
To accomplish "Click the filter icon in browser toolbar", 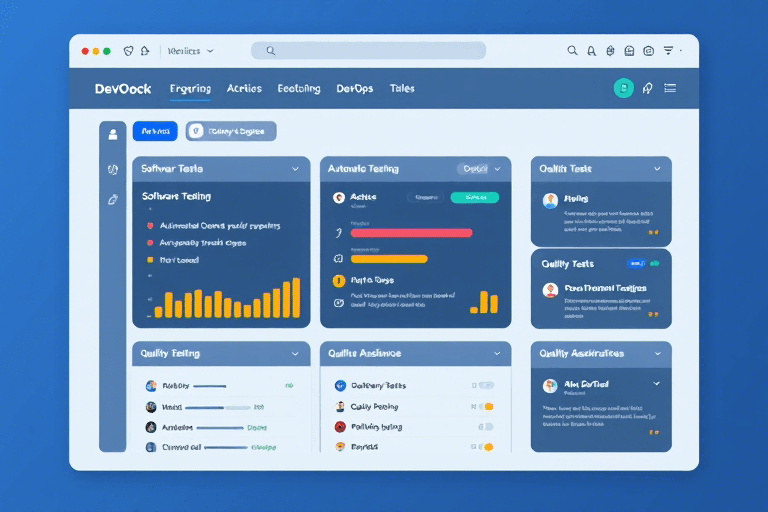I will [669, 50].
